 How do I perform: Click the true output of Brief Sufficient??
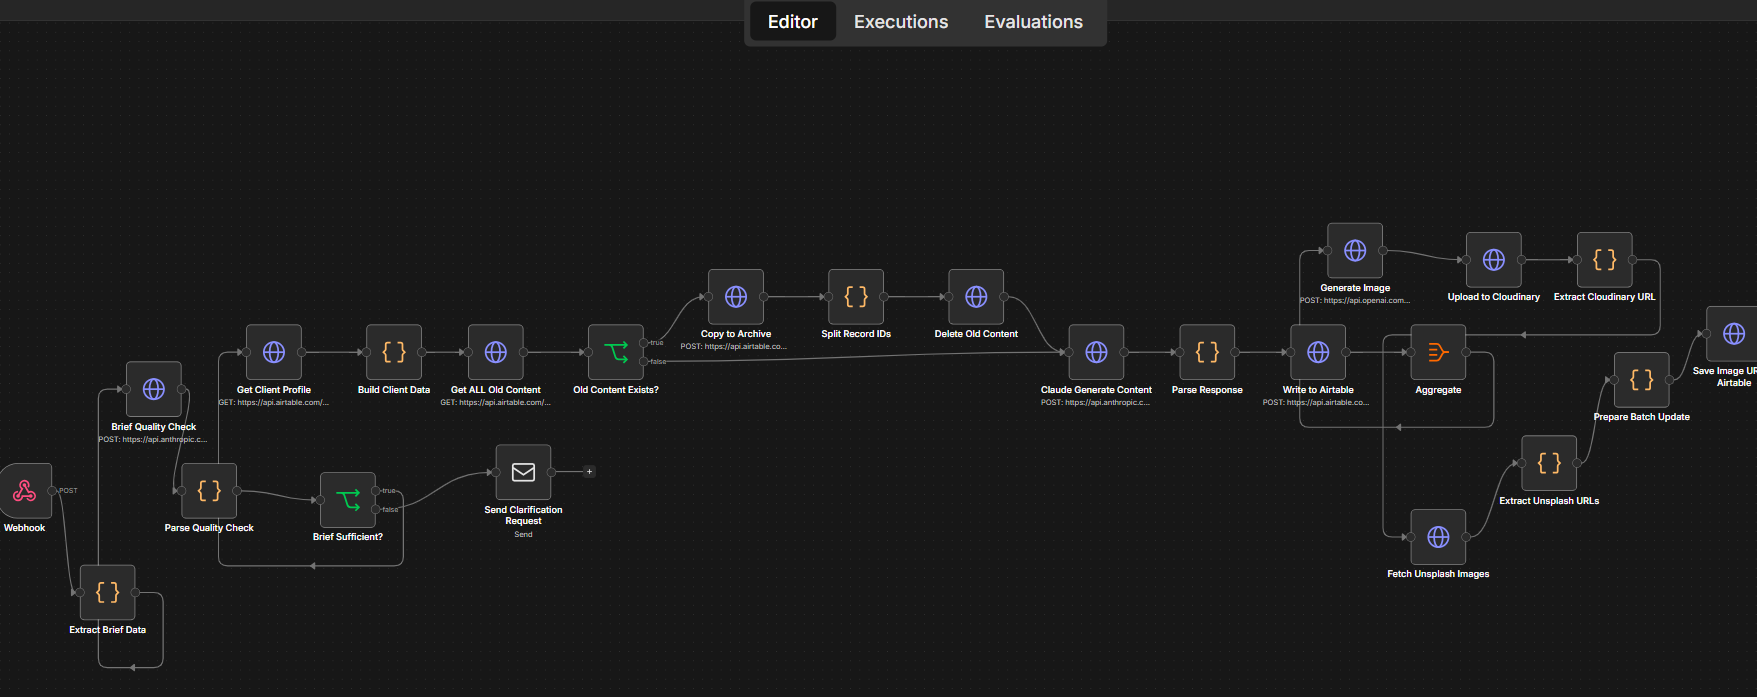pyautogui.click(x=375, y=491)
